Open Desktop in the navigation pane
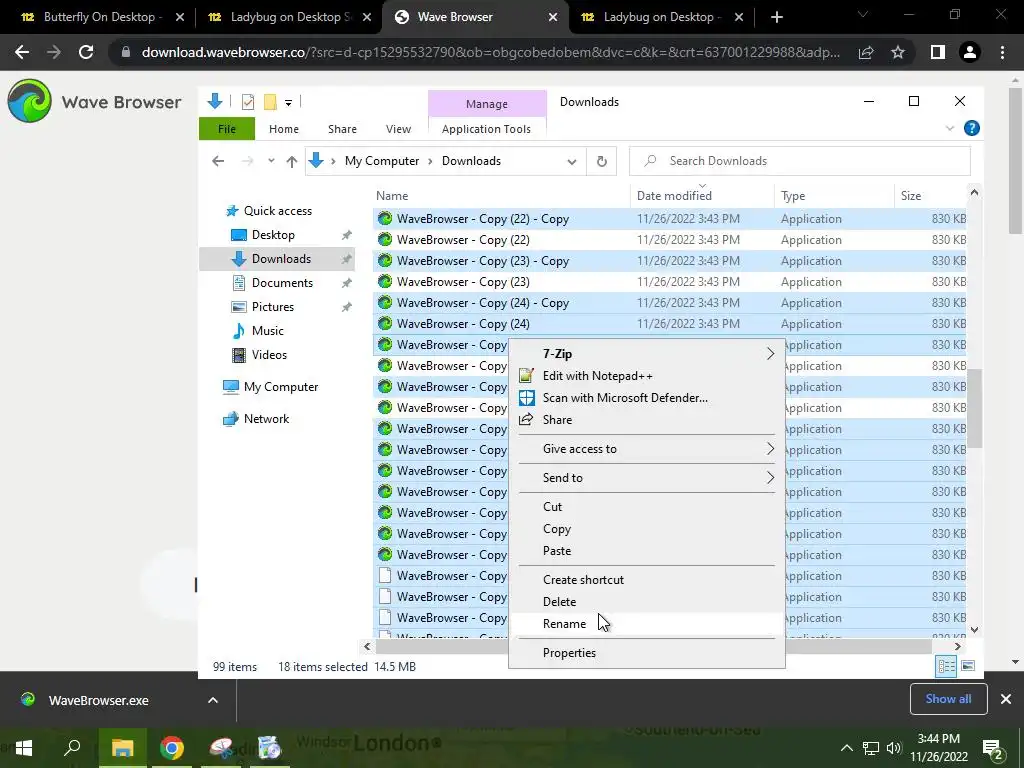This screenshot has width=1024, height=768. point(273,235)
